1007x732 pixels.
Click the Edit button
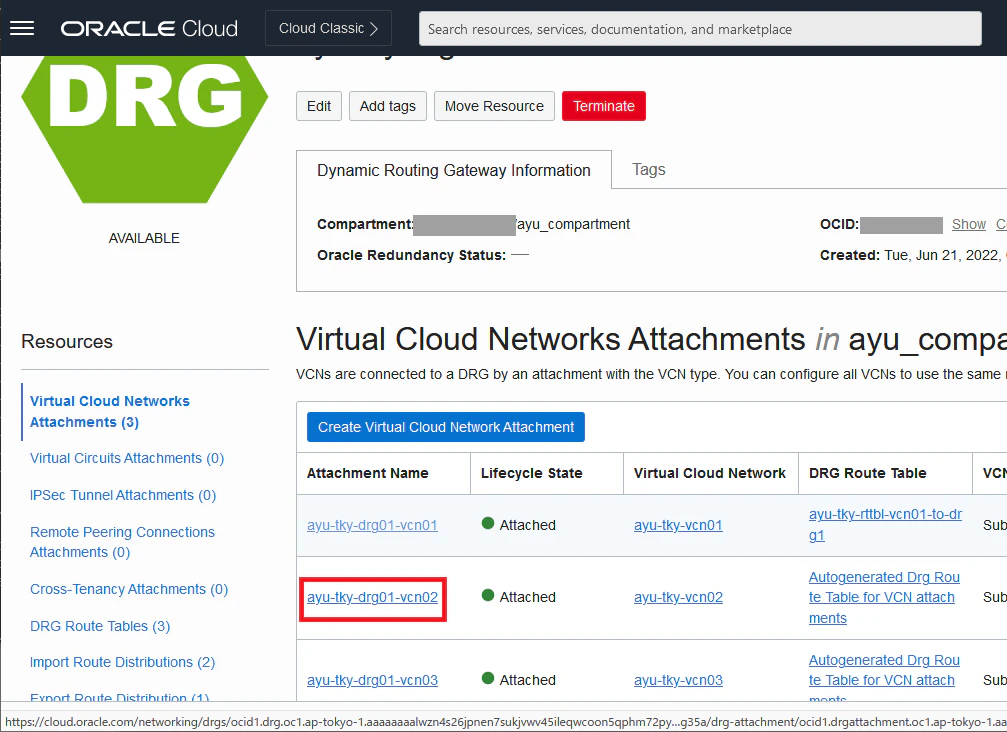pos(319,106)
